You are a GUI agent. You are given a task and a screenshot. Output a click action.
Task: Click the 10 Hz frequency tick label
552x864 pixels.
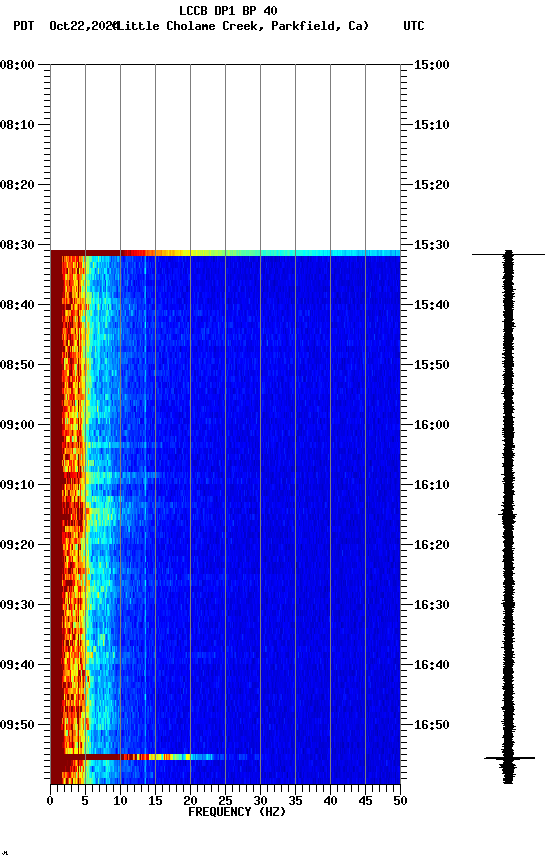click(121, 801)
